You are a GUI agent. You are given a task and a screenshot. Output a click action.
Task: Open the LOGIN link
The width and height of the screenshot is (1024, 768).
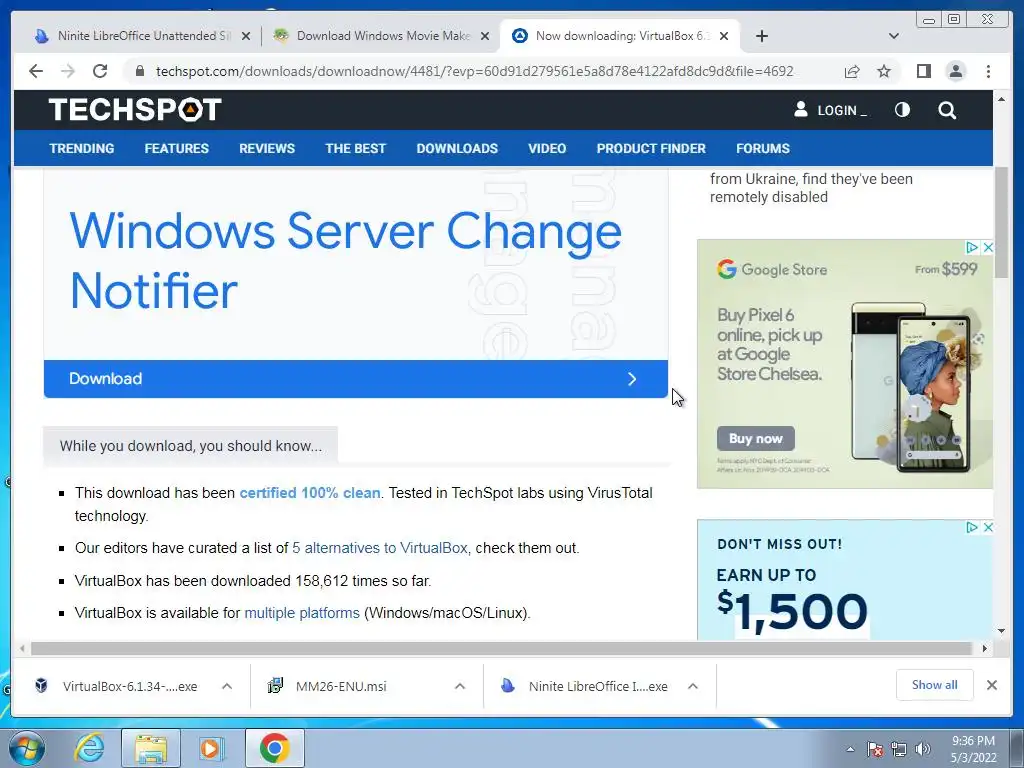point(830,110)
